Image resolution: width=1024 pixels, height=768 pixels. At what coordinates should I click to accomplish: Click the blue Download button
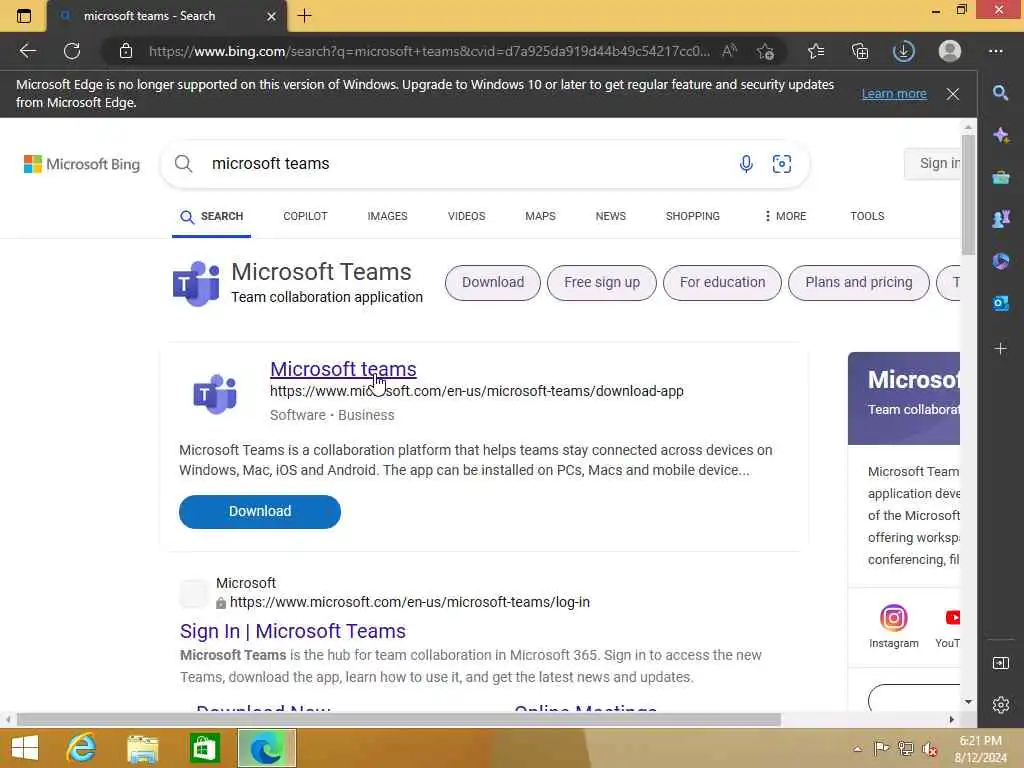(x=260, y=511)
